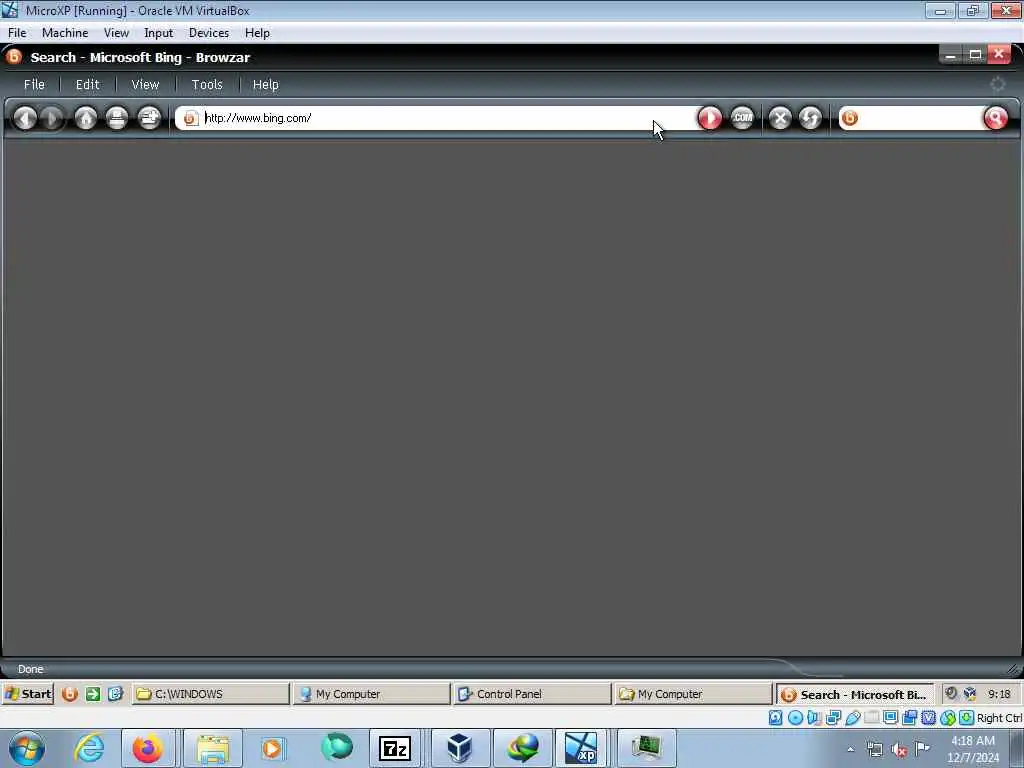This screenshot has height=768, width=1024.
Task: Open Firefox from the host taskbar
Action: [148, 748]
